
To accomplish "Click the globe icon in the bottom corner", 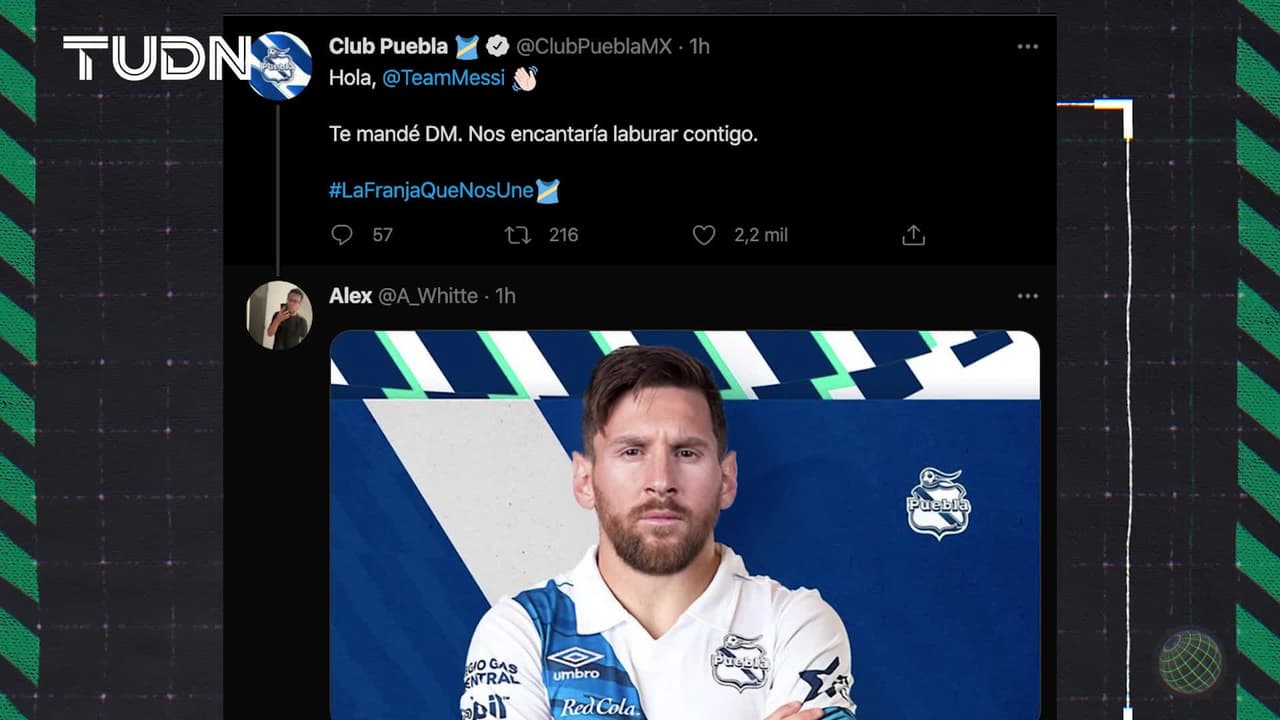I will coord(1190,662).
